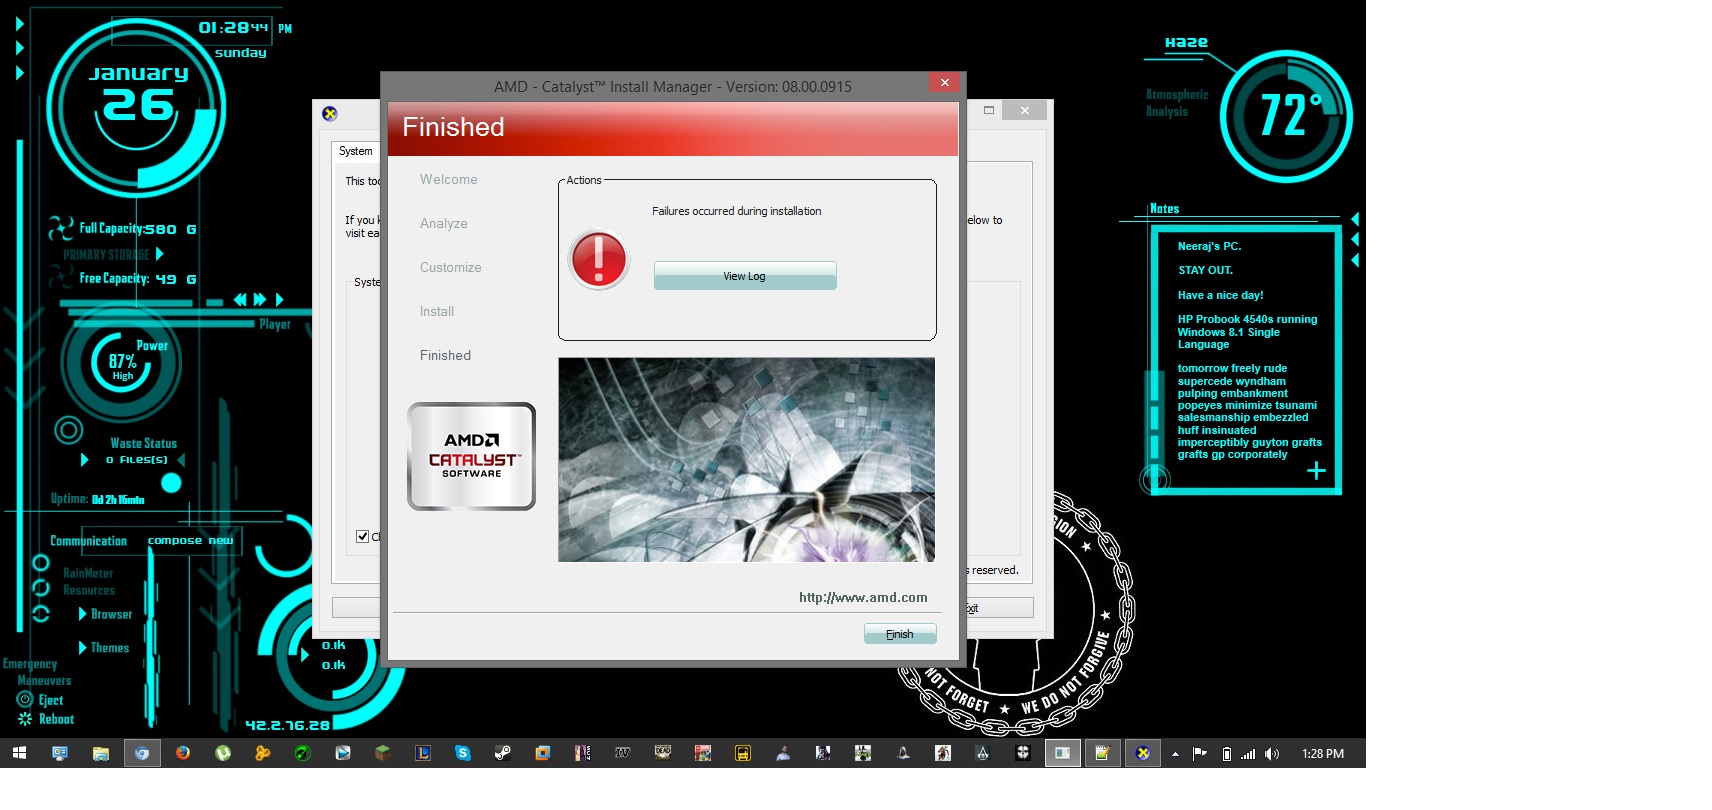Click the Uptime readout in the left panel
Image resolution: width=1712 pixels, height=810 pixels.
click(97, 499)
